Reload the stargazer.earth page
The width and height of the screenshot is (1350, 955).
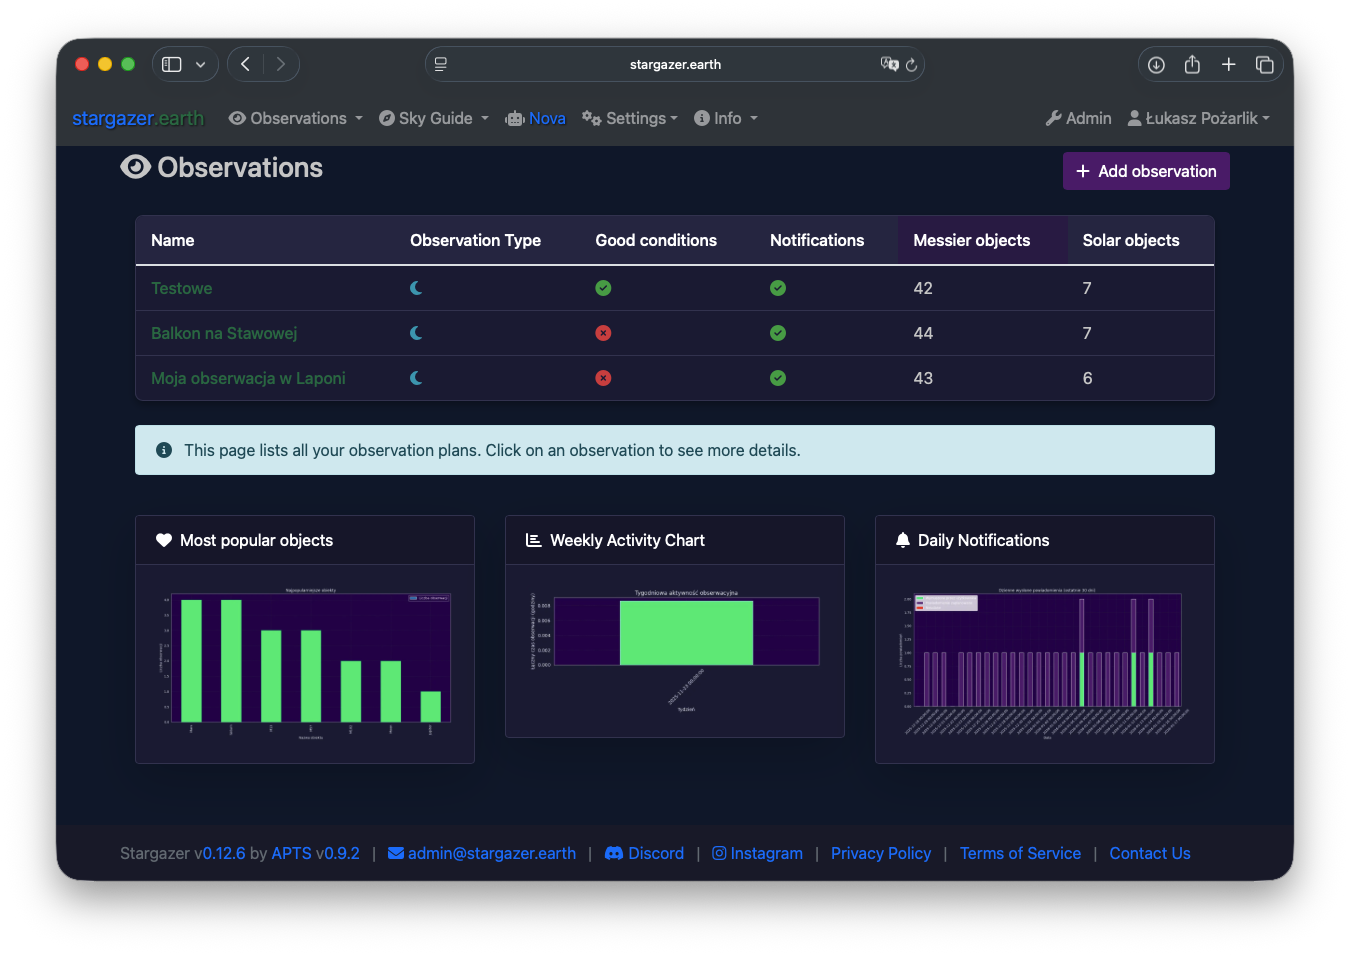tap(911, 65)
